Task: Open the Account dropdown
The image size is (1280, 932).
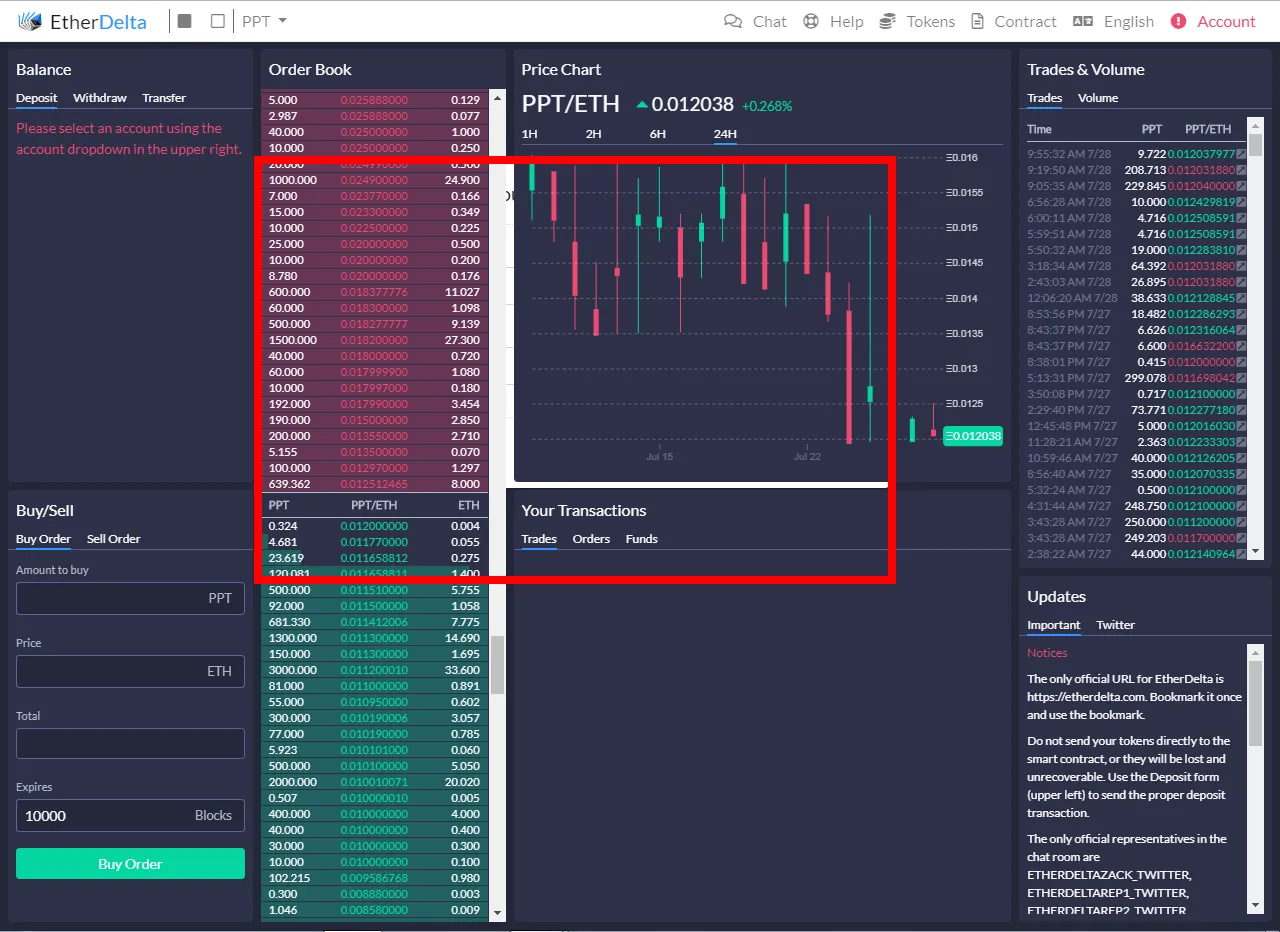Action: click(x=1213, y=21)
